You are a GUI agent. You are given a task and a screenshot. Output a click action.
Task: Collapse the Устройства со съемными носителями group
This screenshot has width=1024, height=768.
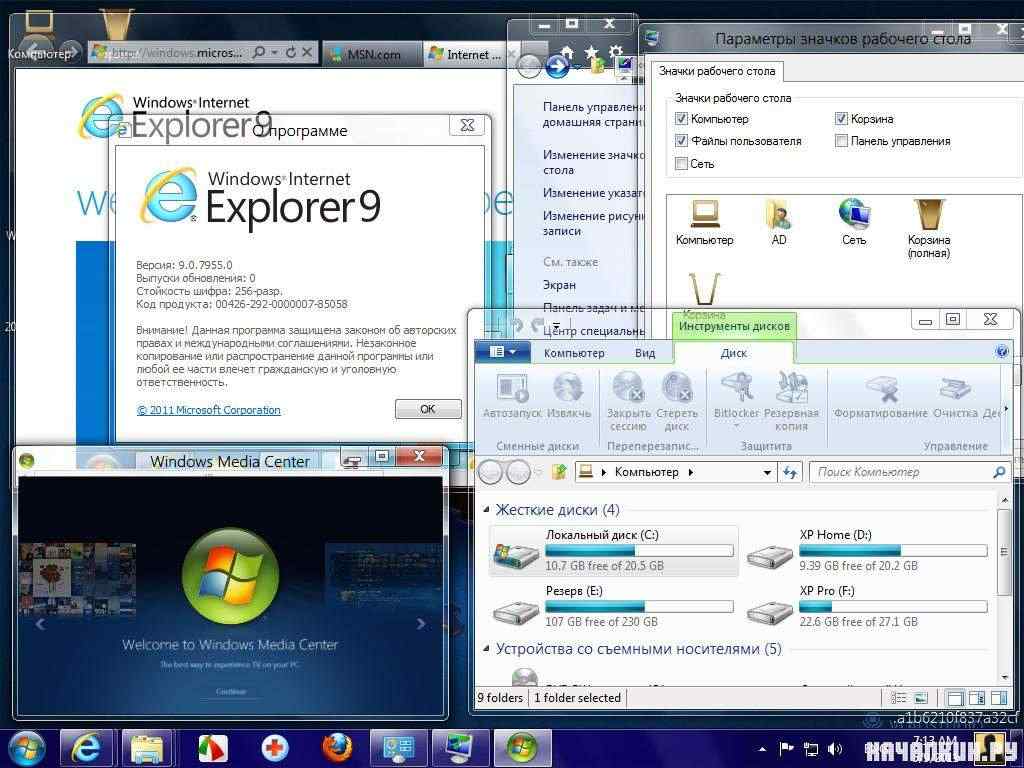pyautogui.click(x=486, y=648)
